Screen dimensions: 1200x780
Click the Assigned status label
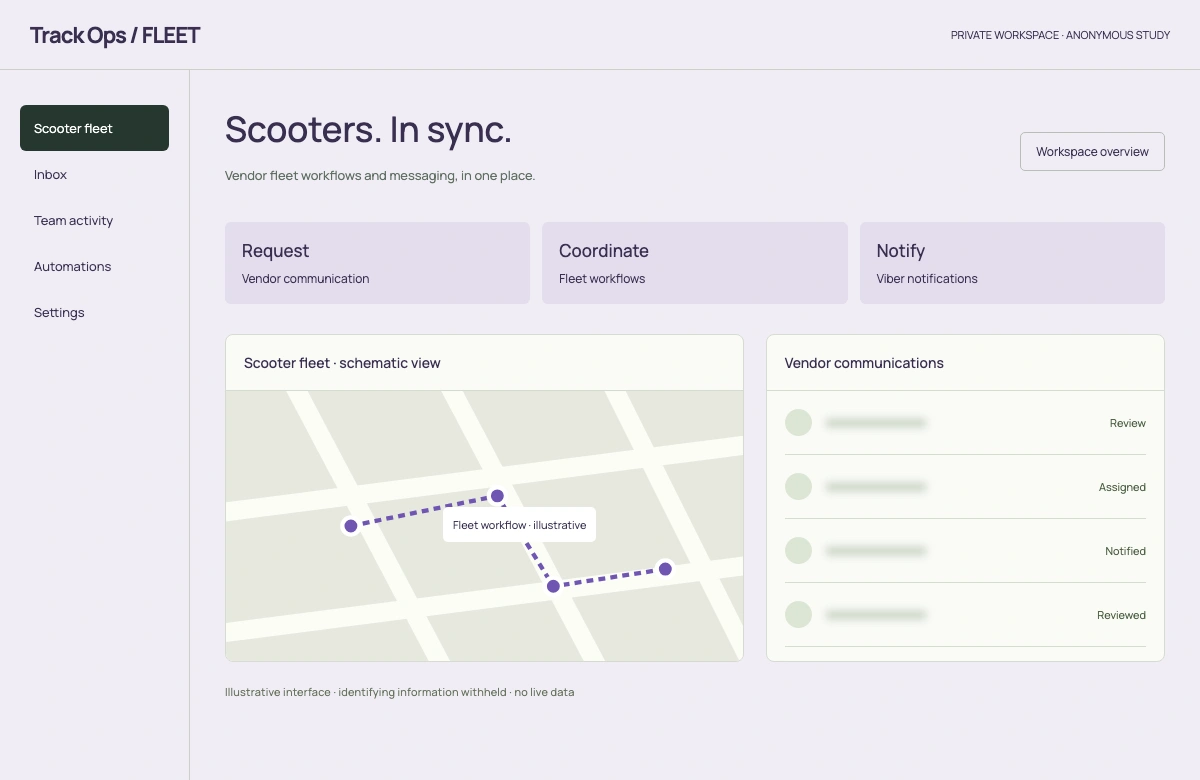point(1122,487)
